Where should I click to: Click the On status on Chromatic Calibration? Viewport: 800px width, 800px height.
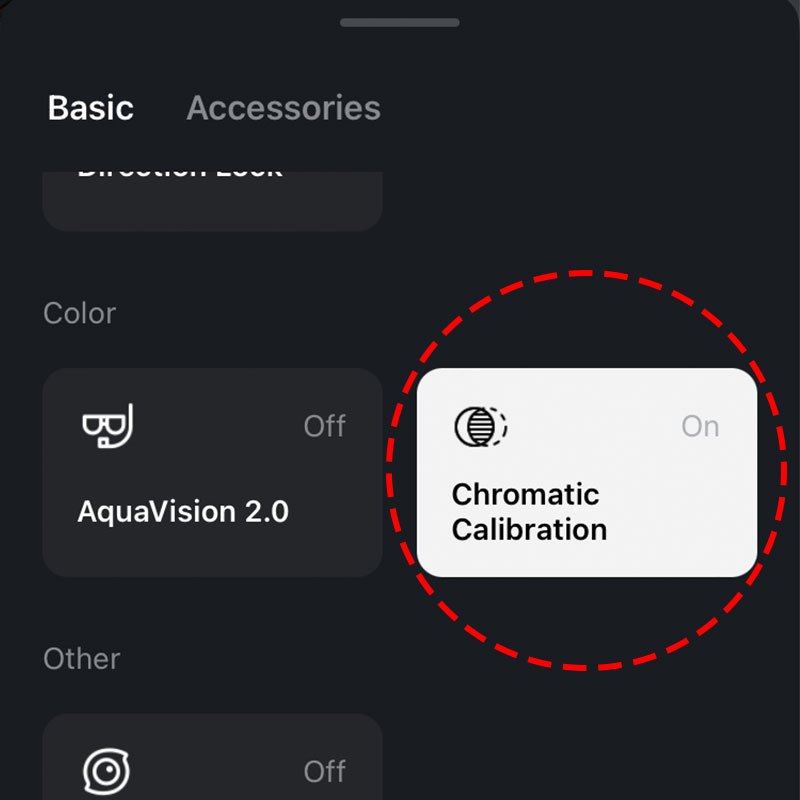[x=700, y=427]
